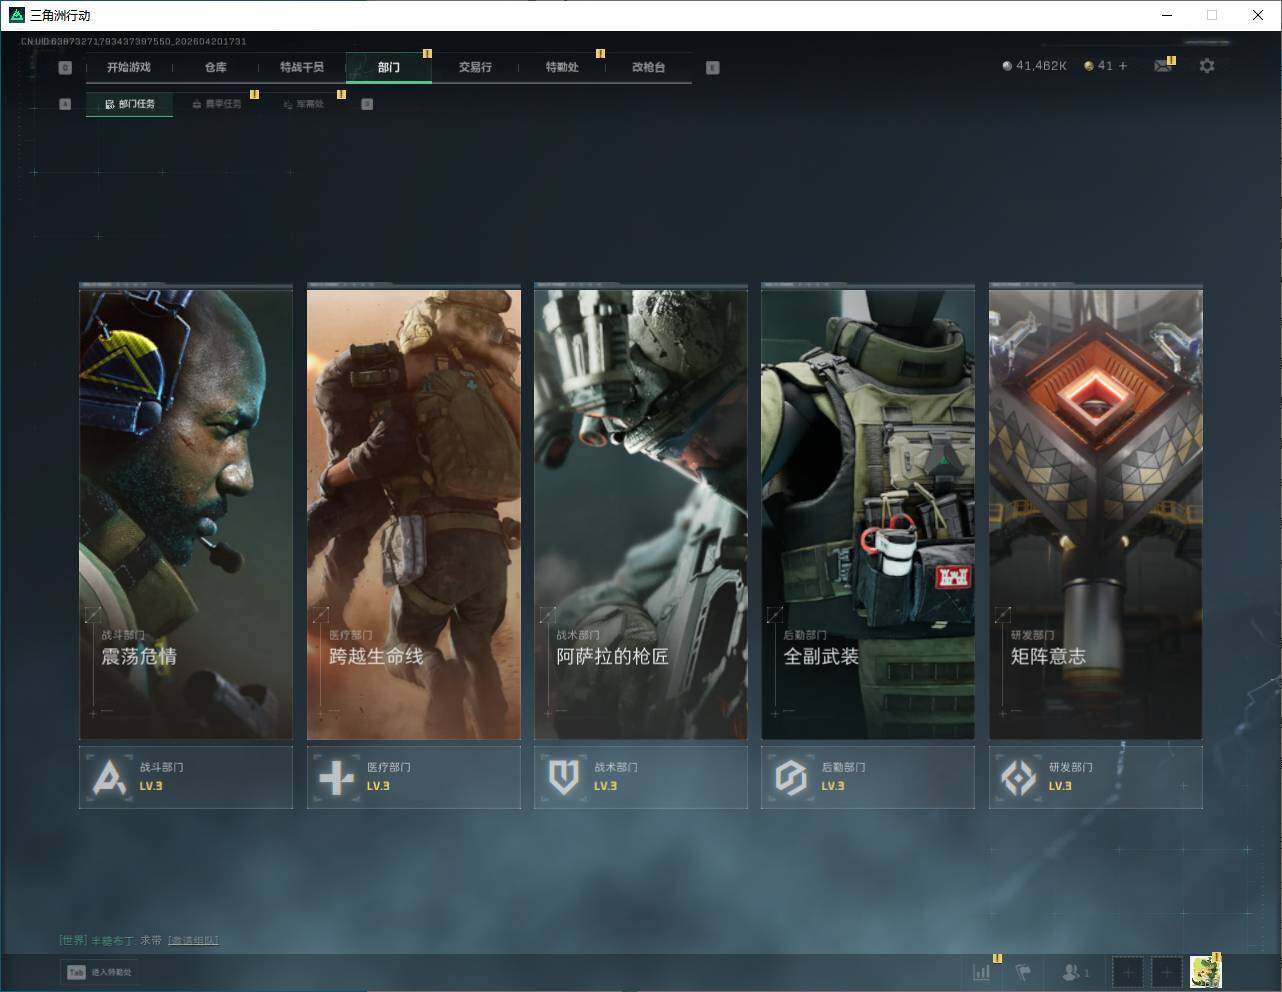Click the E key next-tab icon
The width and height of the screenshot is (1282, 992).
tap(712, 68)
